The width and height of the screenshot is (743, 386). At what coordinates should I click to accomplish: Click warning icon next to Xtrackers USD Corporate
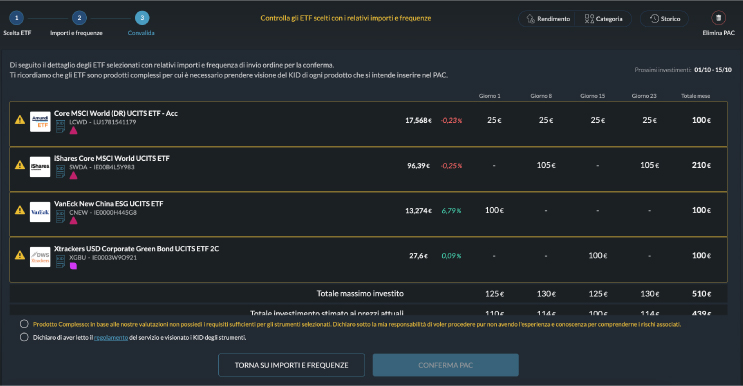[20, 255]
